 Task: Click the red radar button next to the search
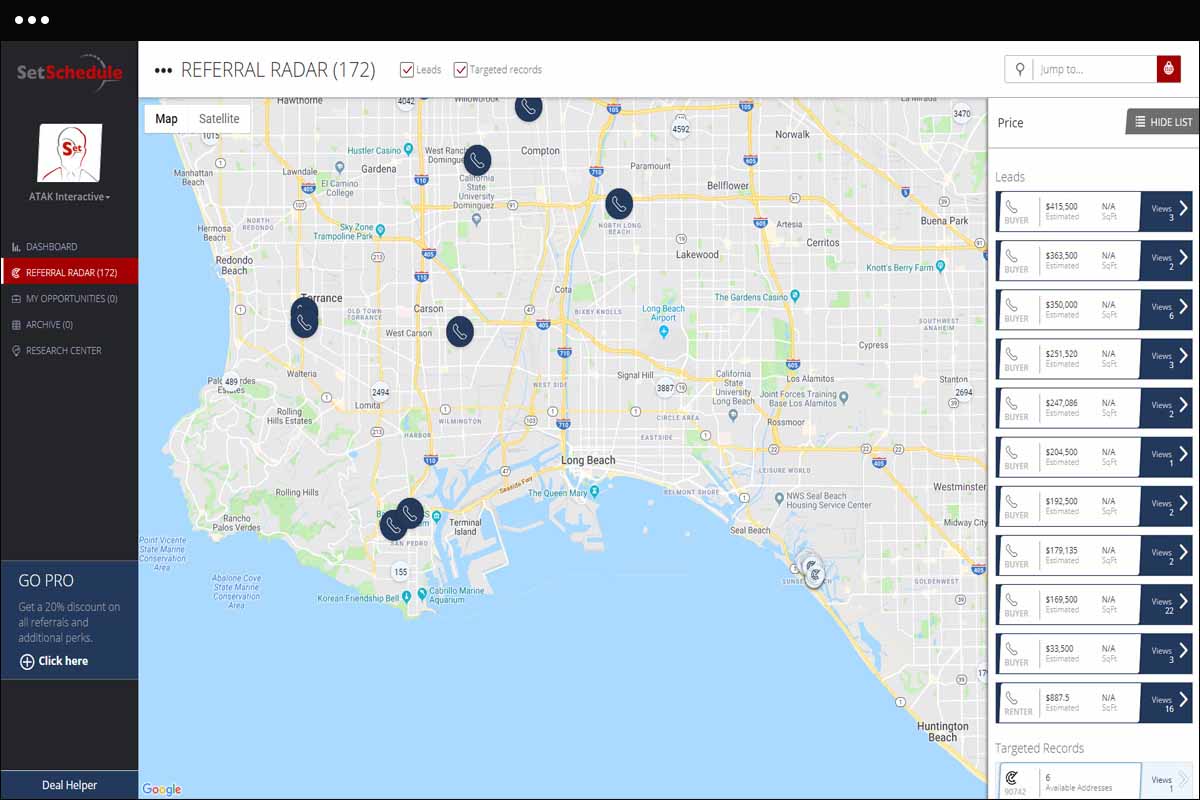click(1169, 69)
